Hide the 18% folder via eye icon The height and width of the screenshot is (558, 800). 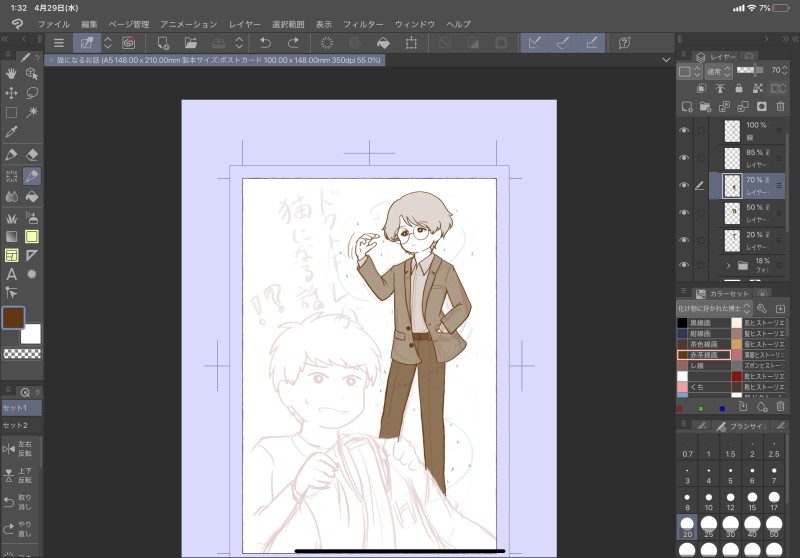pos(684,265)
